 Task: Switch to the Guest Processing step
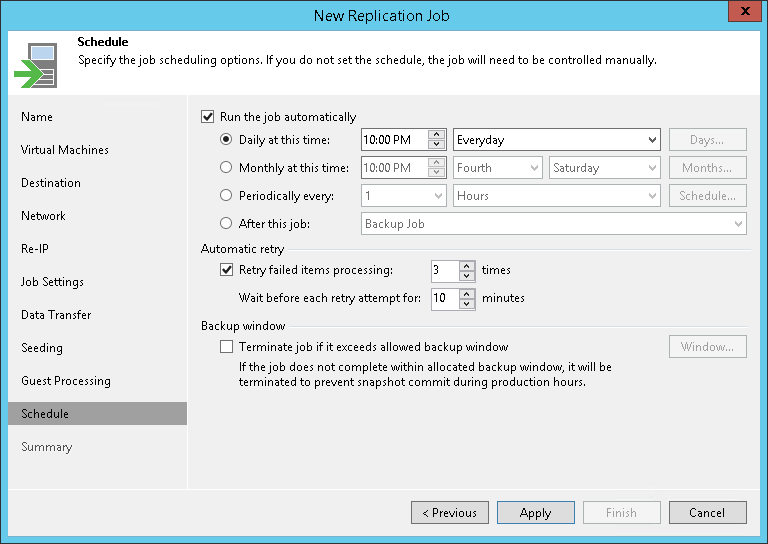pyautogui.click(x=66, y=381)
